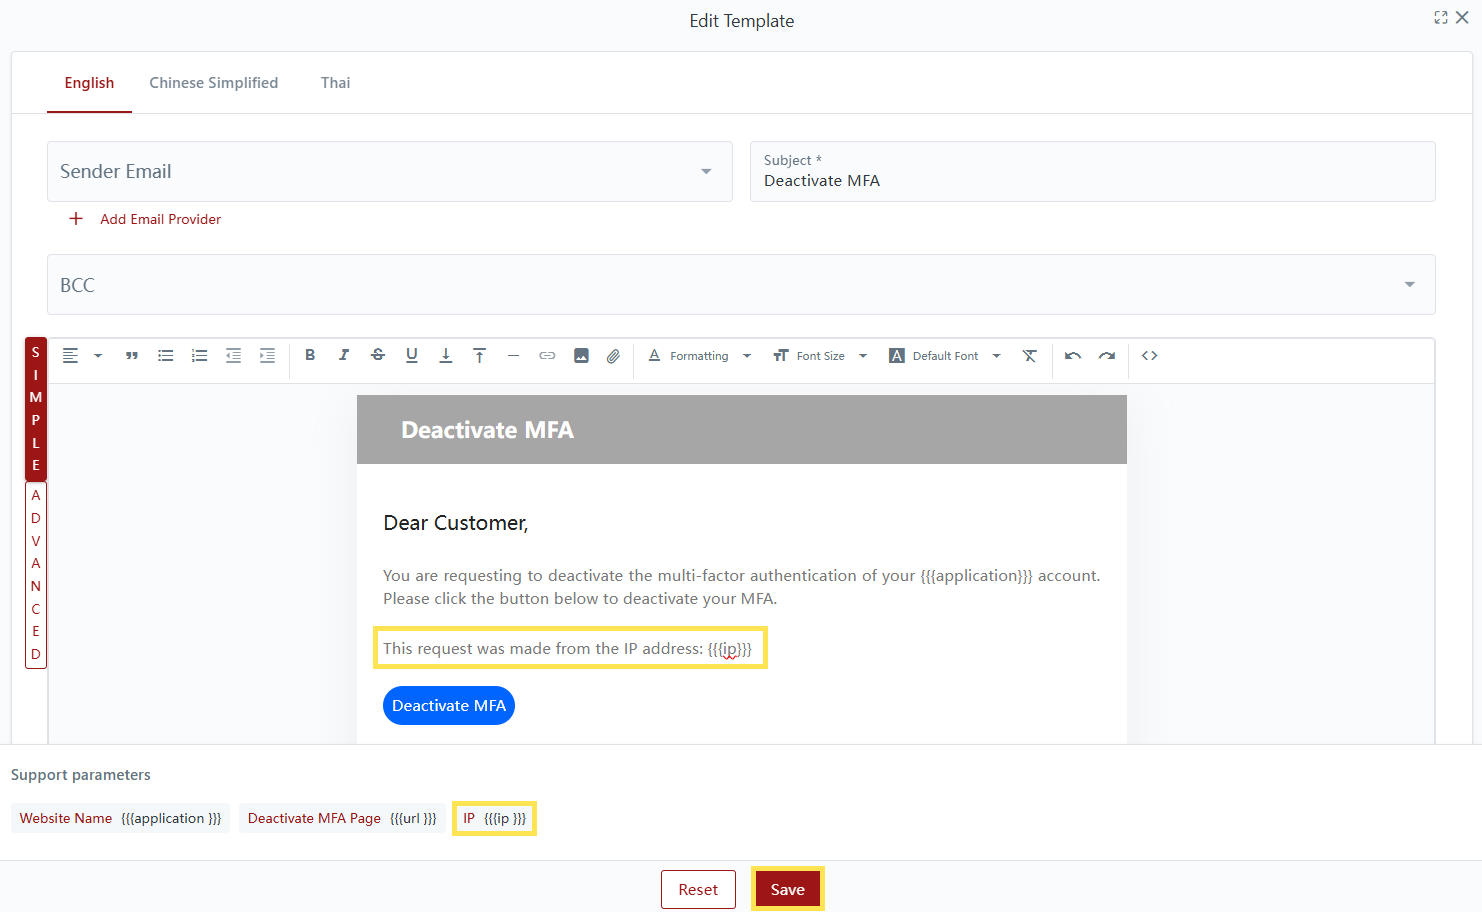
Task: Switch editor to ADVANCED mode
Action: (x=36, y=575)
